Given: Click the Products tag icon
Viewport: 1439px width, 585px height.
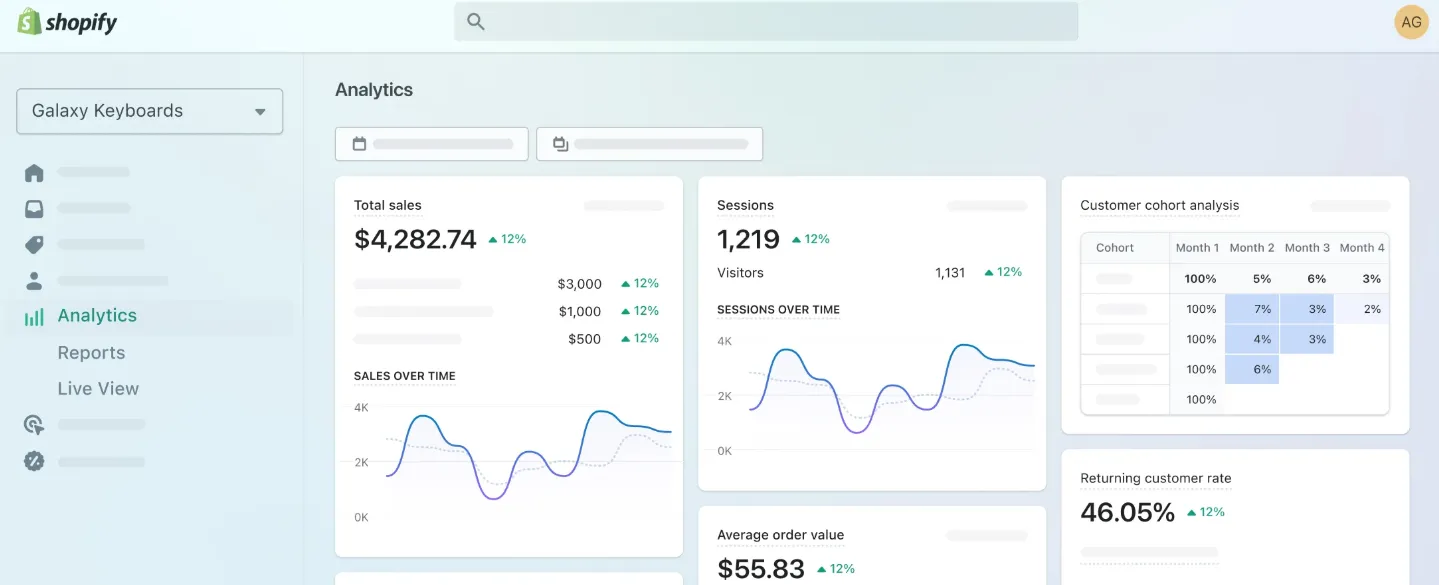Looking at the screenshot, I should click(33, 244).
